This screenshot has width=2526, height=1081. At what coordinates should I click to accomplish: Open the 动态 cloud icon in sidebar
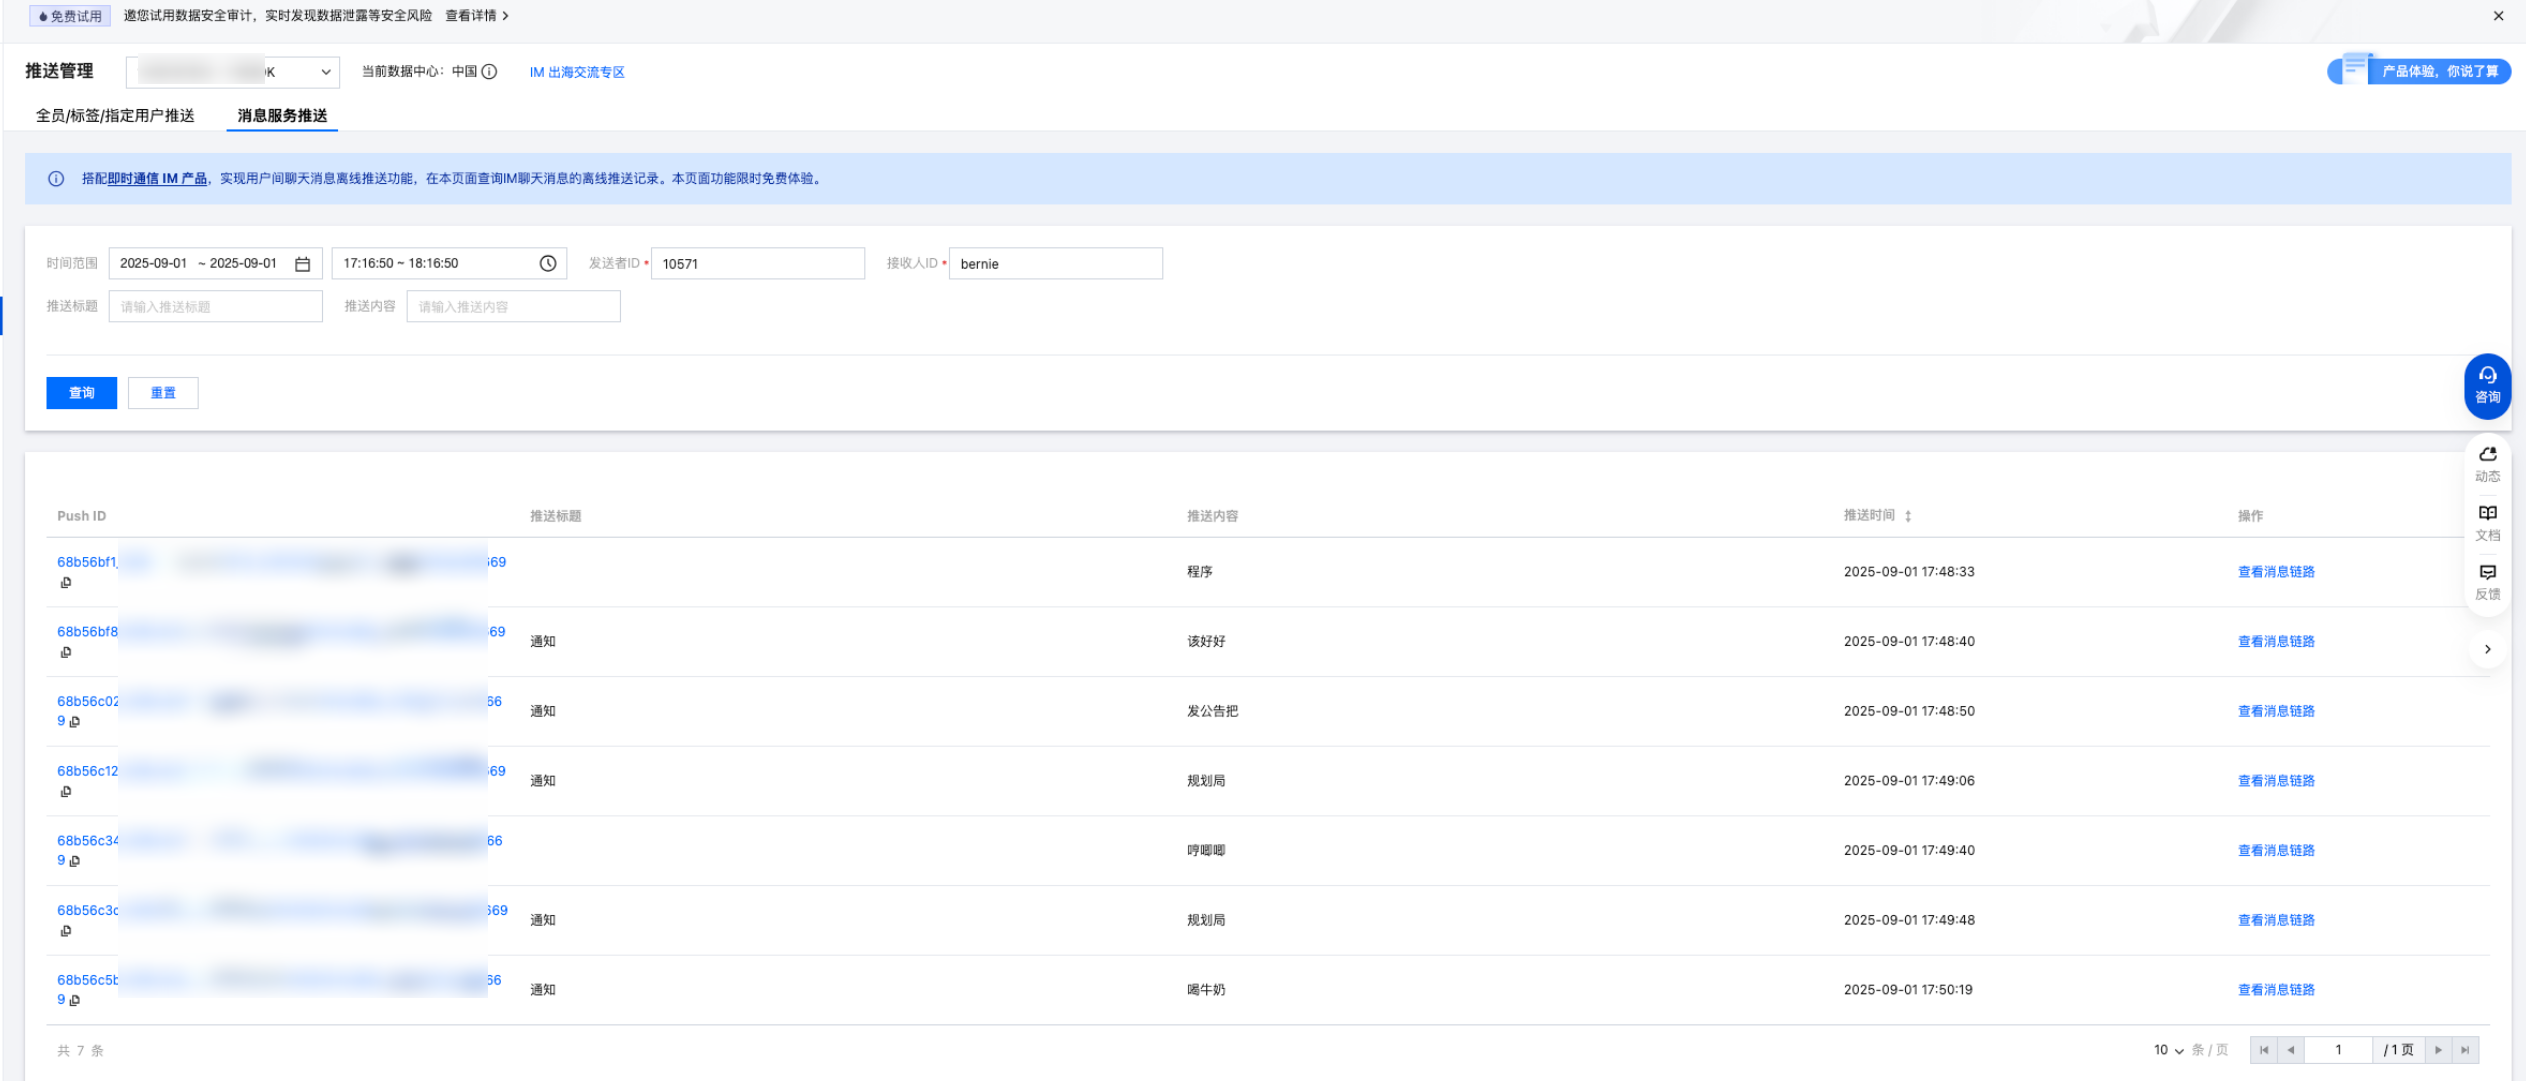pos(2487,462)
